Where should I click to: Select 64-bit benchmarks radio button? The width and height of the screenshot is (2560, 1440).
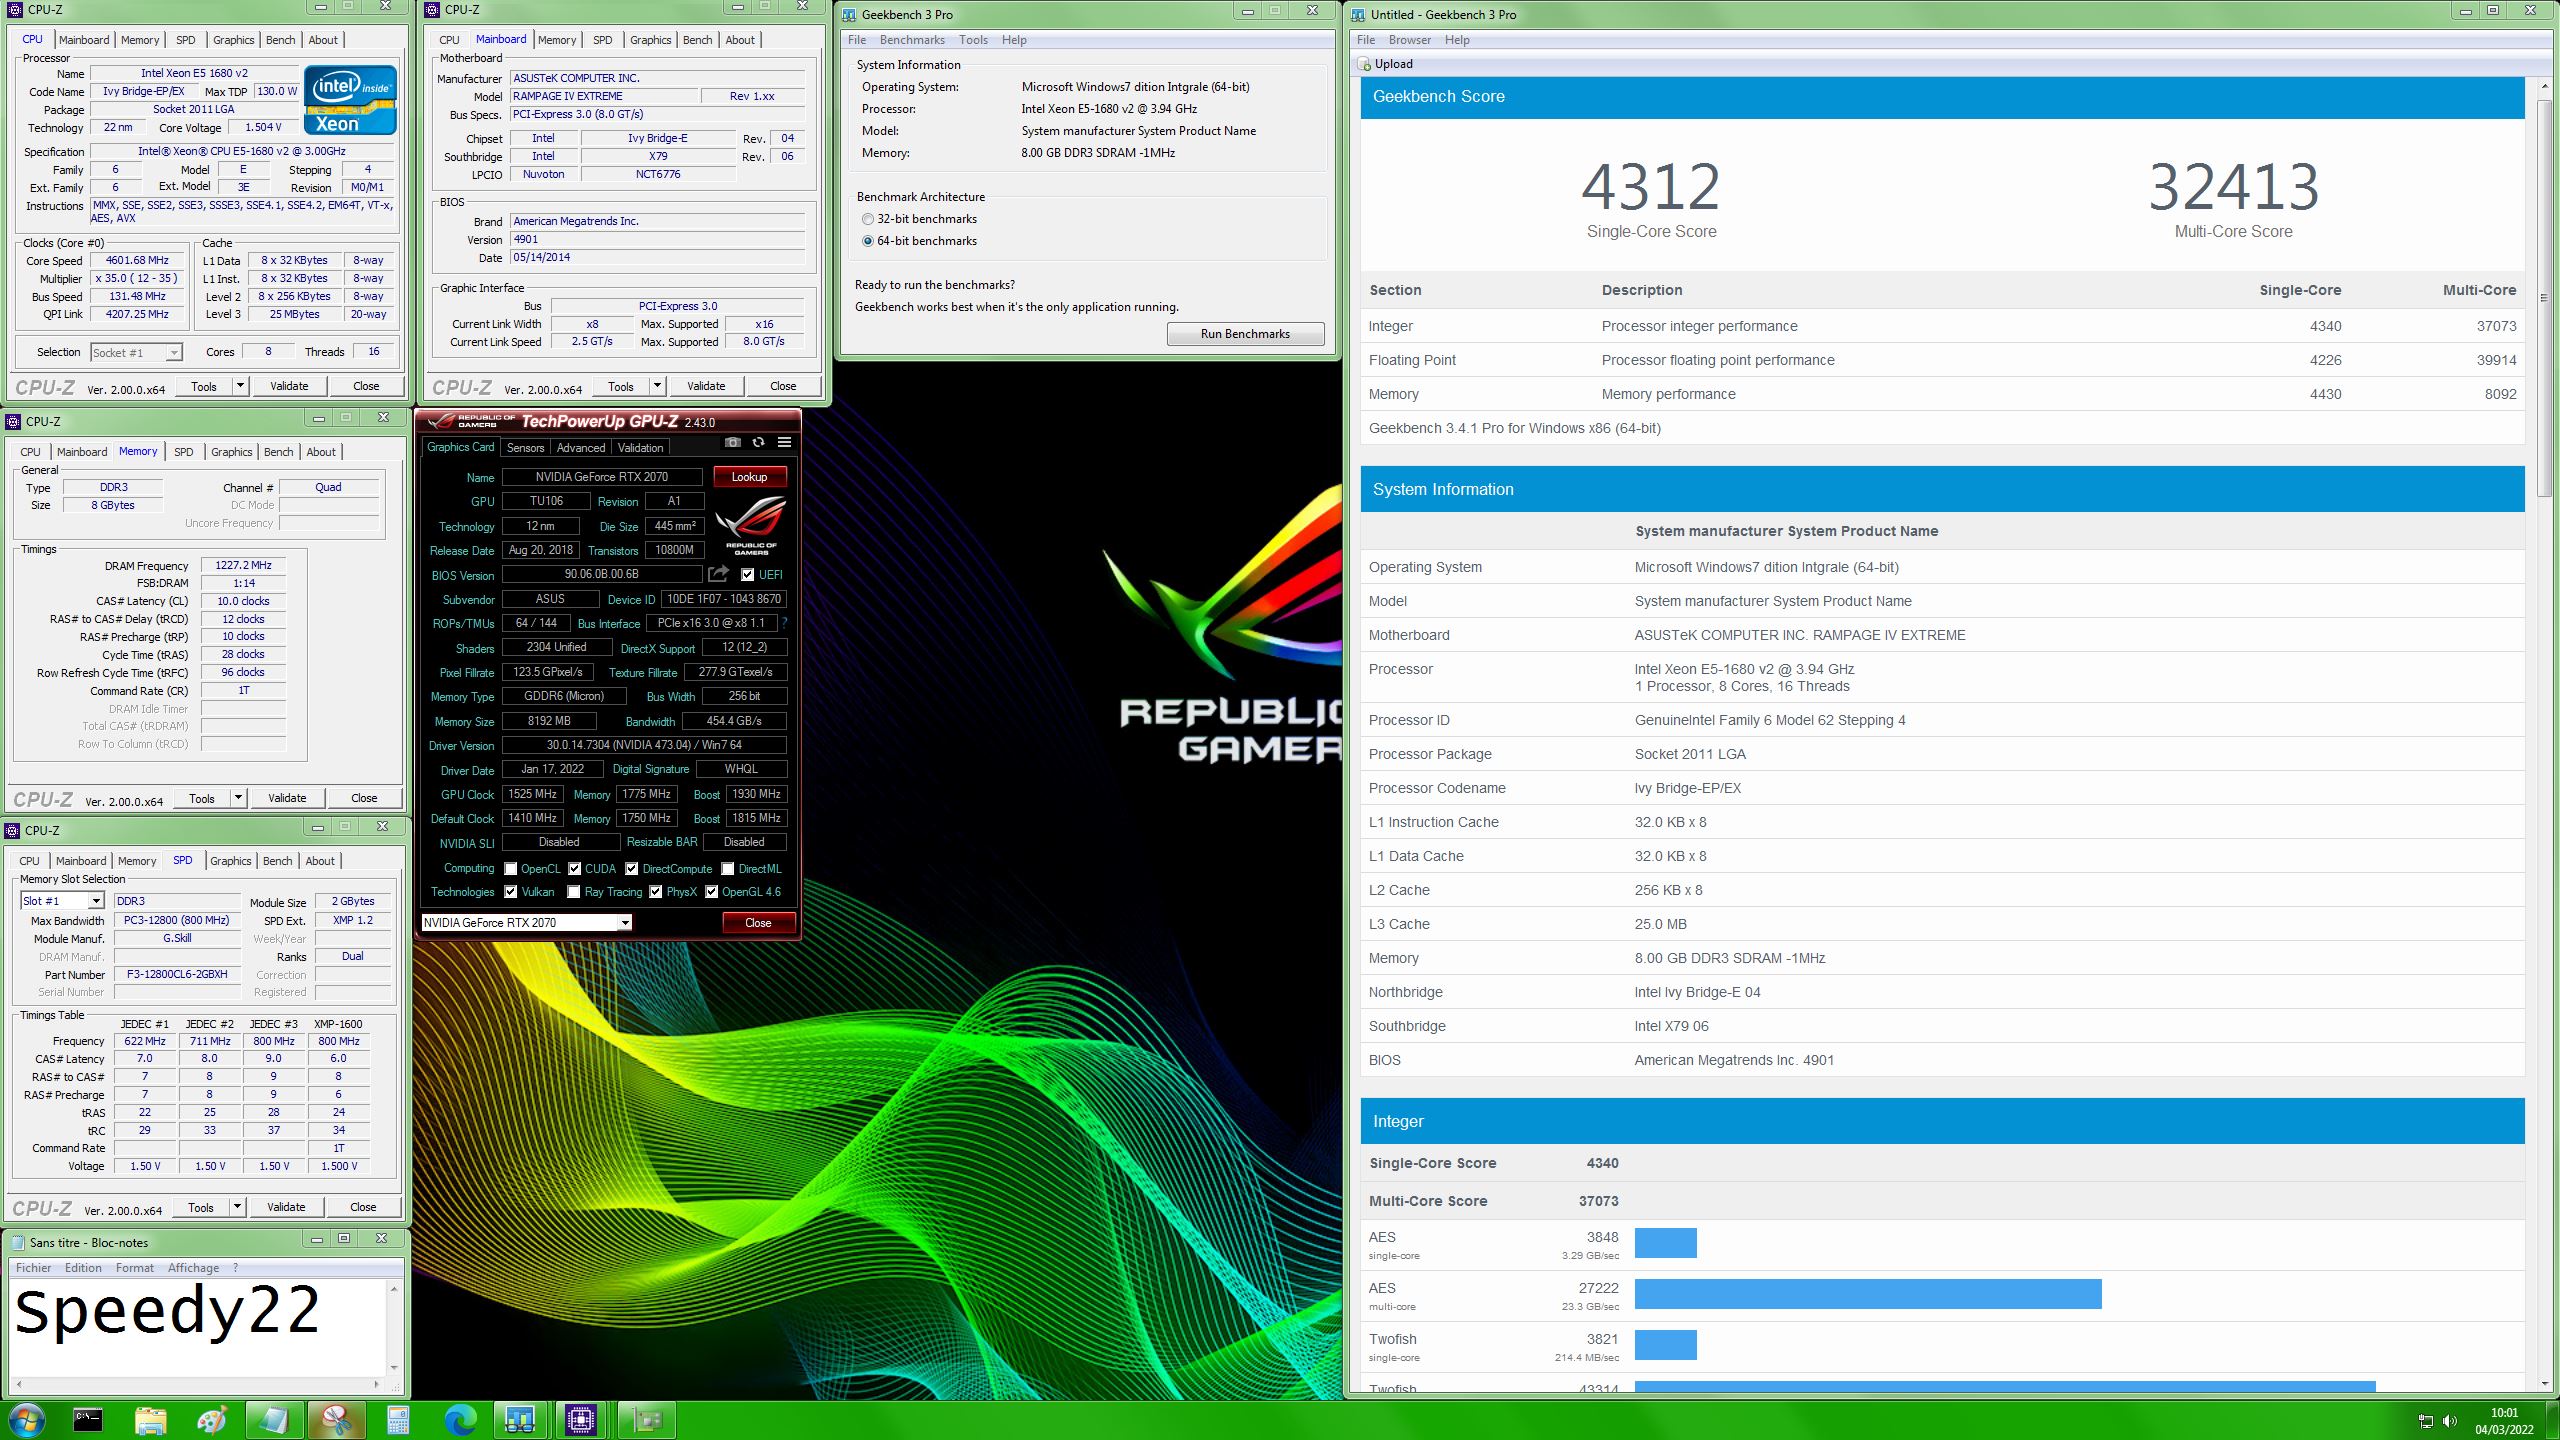(x=868, y=241)
